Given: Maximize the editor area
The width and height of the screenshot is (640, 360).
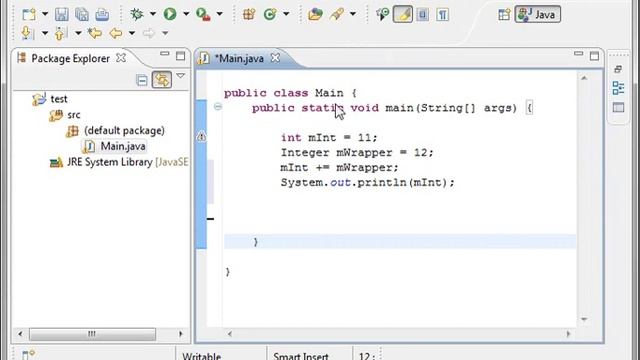Looking at the screenshot, I should (594, 56).
